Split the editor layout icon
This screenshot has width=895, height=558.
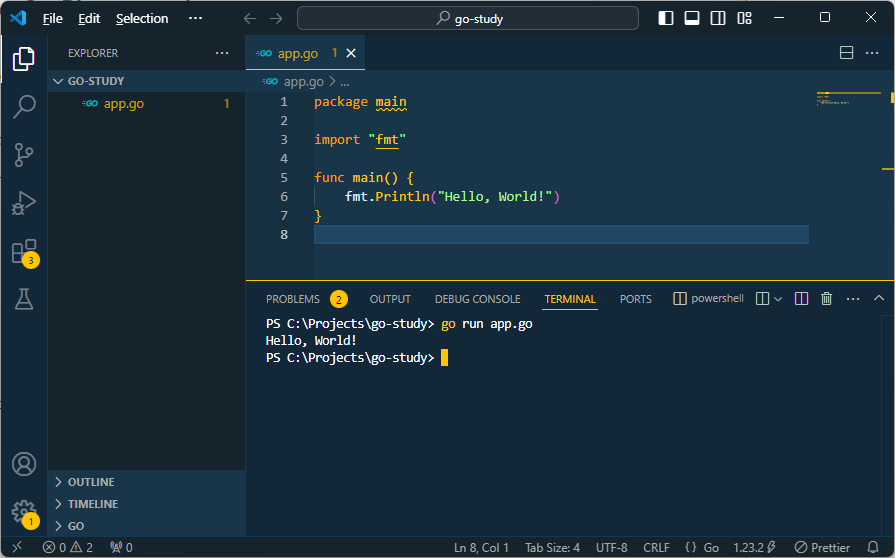click(x=846, y=53)
